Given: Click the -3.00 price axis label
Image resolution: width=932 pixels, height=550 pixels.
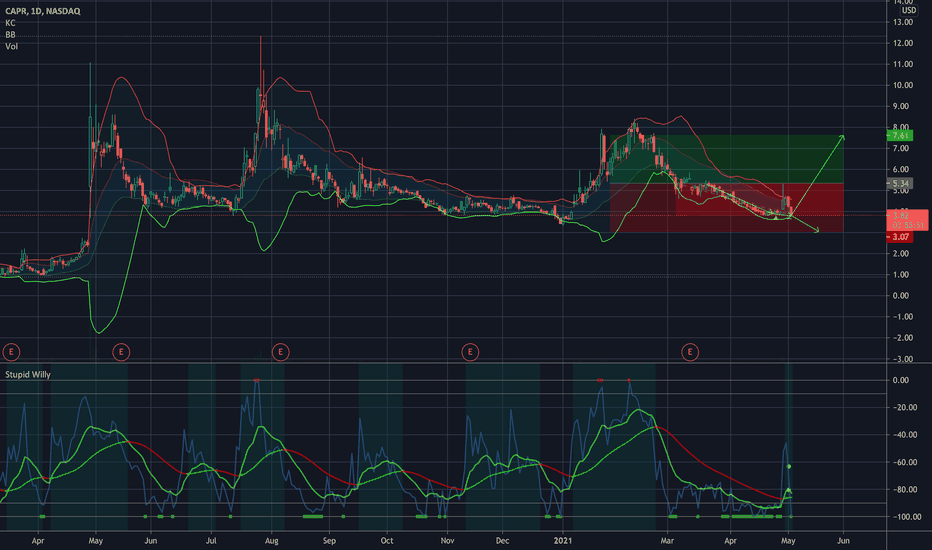Looking at the screenshot, I should click(x=902, y=359).
